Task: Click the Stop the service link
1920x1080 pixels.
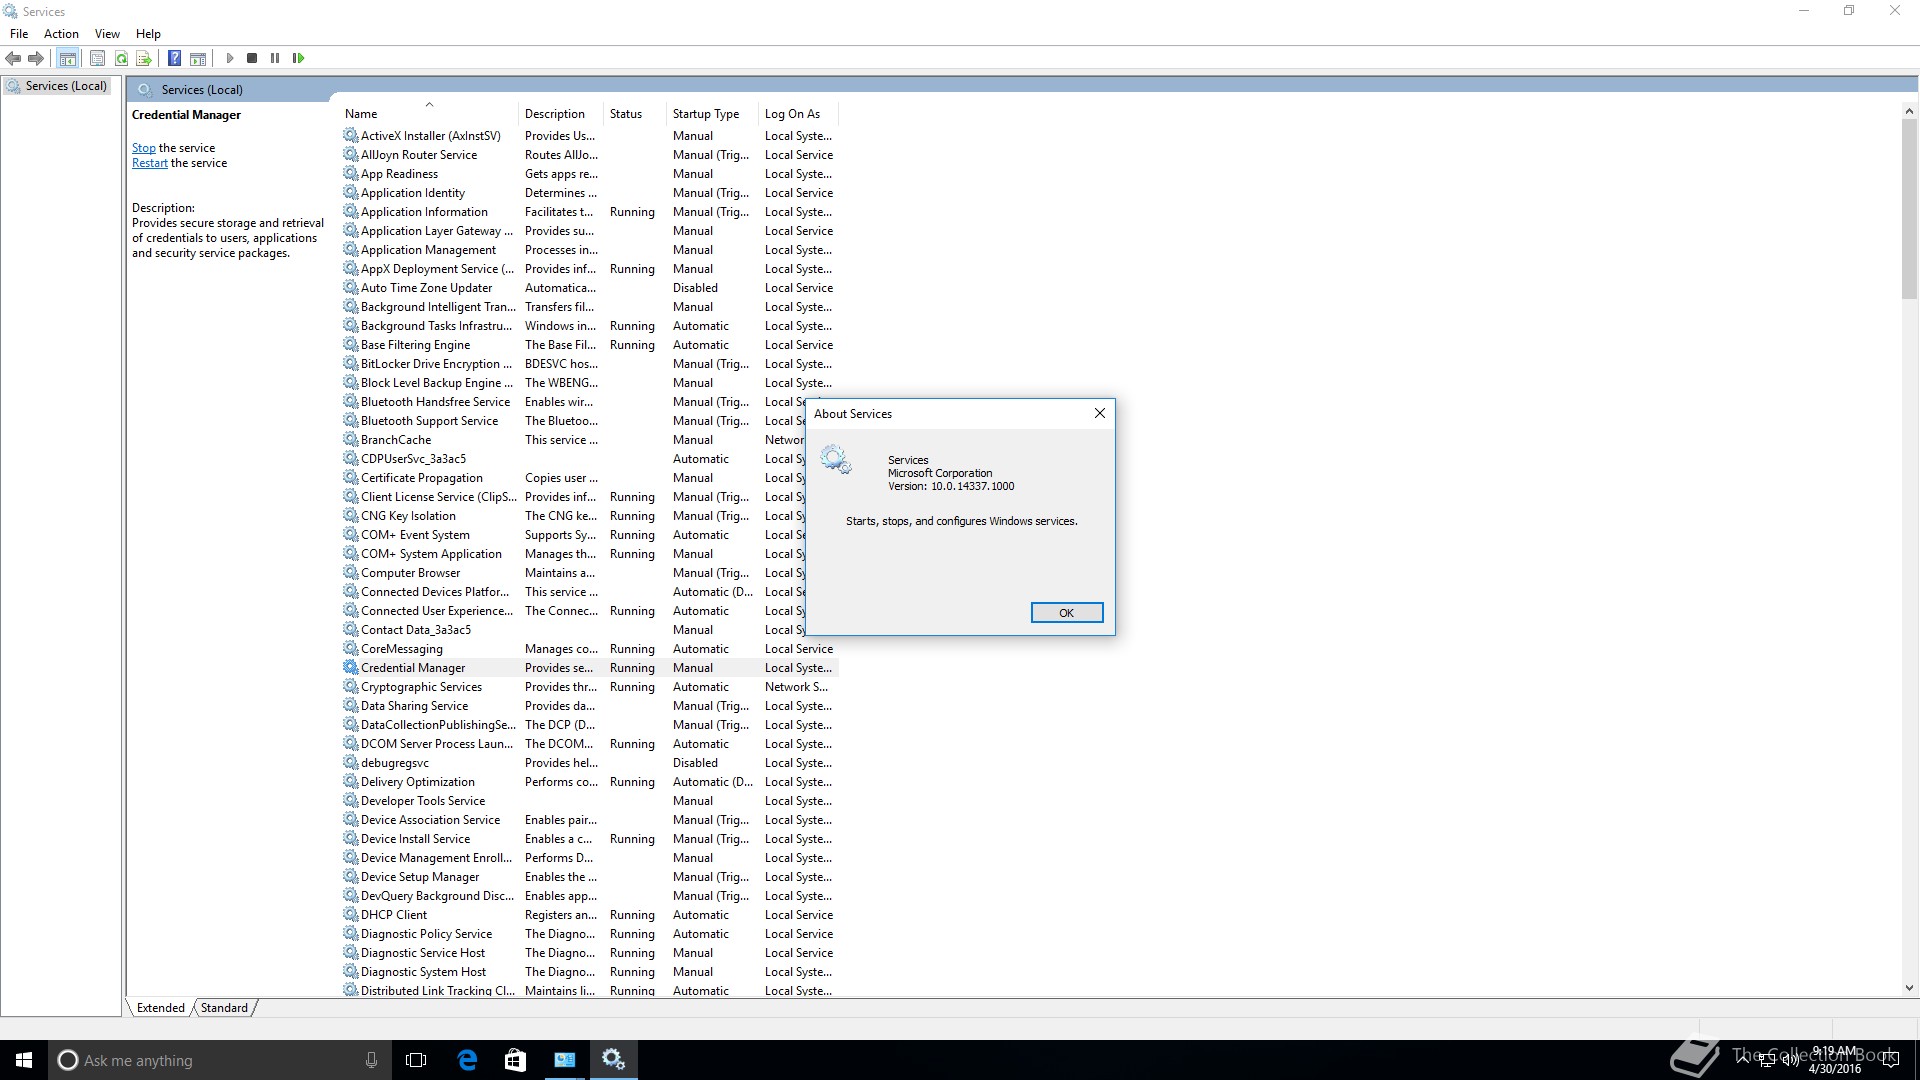Action: 144,148
